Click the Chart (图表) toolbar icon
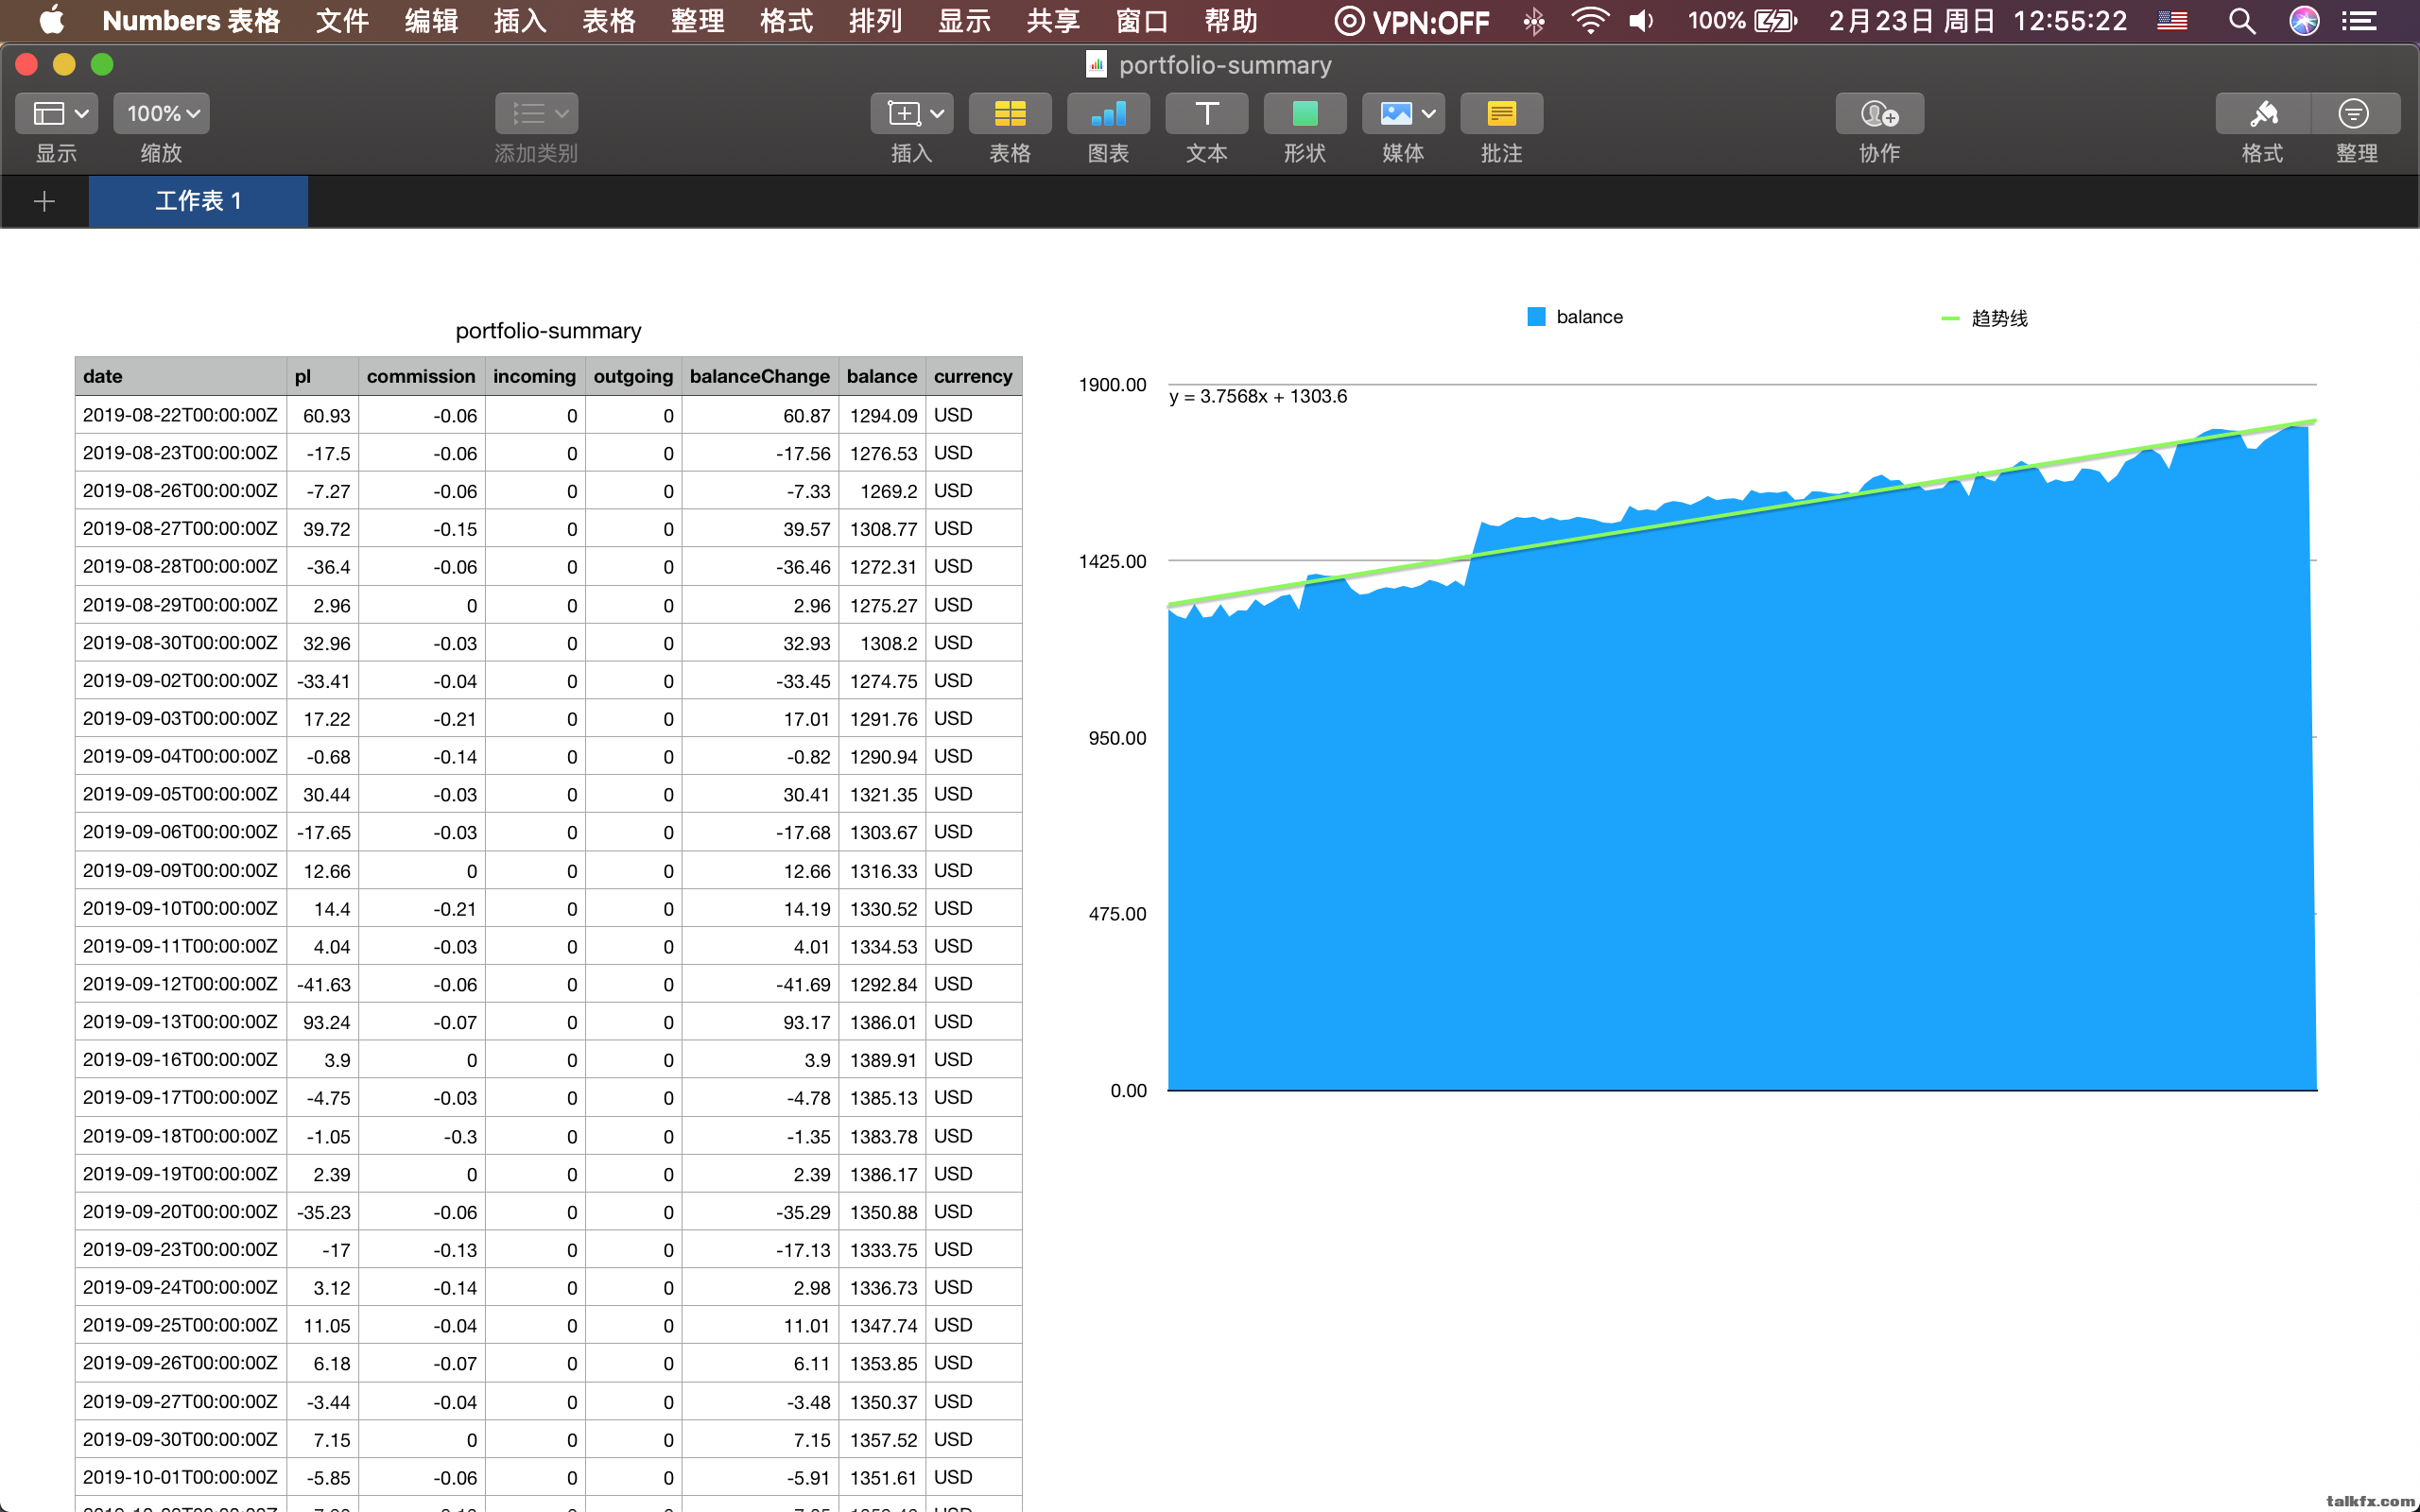The height and width of the screenshot is (1512, 2420). coord(1108,114)
